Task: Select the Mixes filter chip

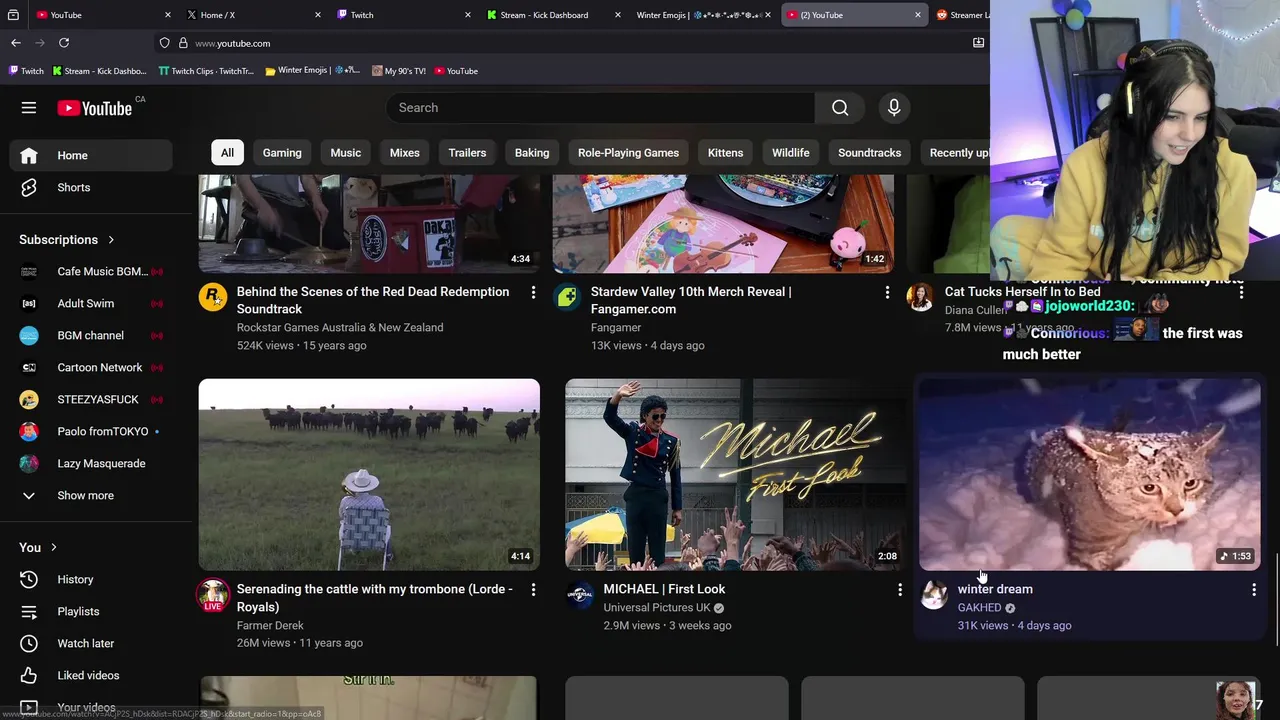Action: click(x=404, y=153)
